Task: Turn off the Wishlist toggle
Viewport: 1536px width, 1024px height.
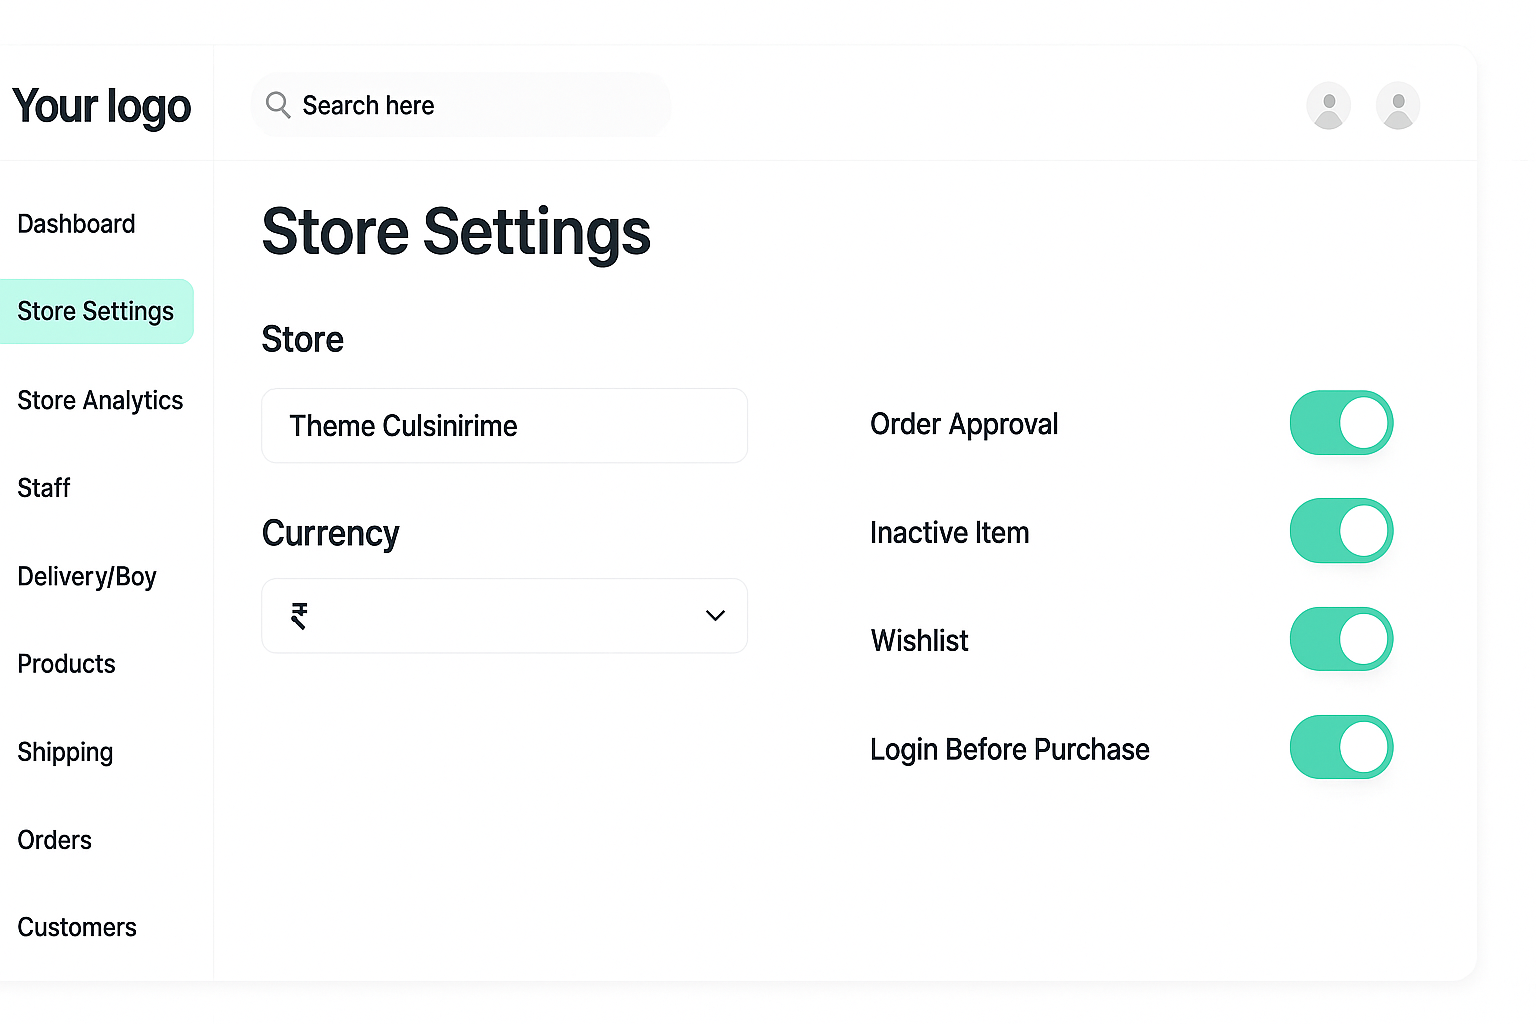Action: coord(1341,639)
